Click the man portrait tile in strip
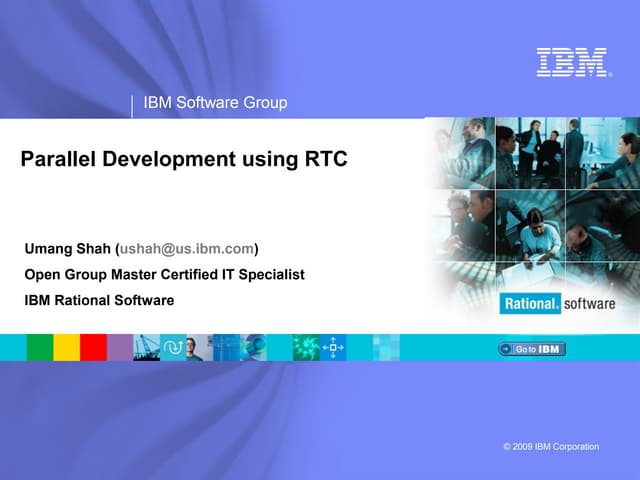The width and height of the screenshot is (640, 480). point(196,347)
